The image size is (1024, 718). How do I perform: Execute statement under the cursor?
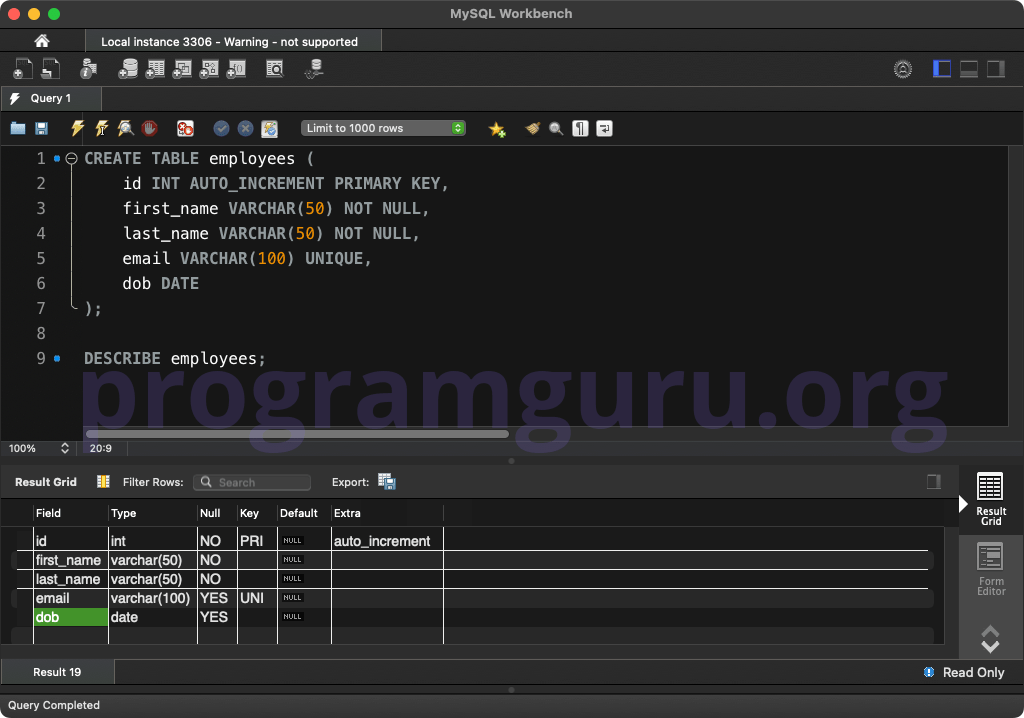point(102,128)
